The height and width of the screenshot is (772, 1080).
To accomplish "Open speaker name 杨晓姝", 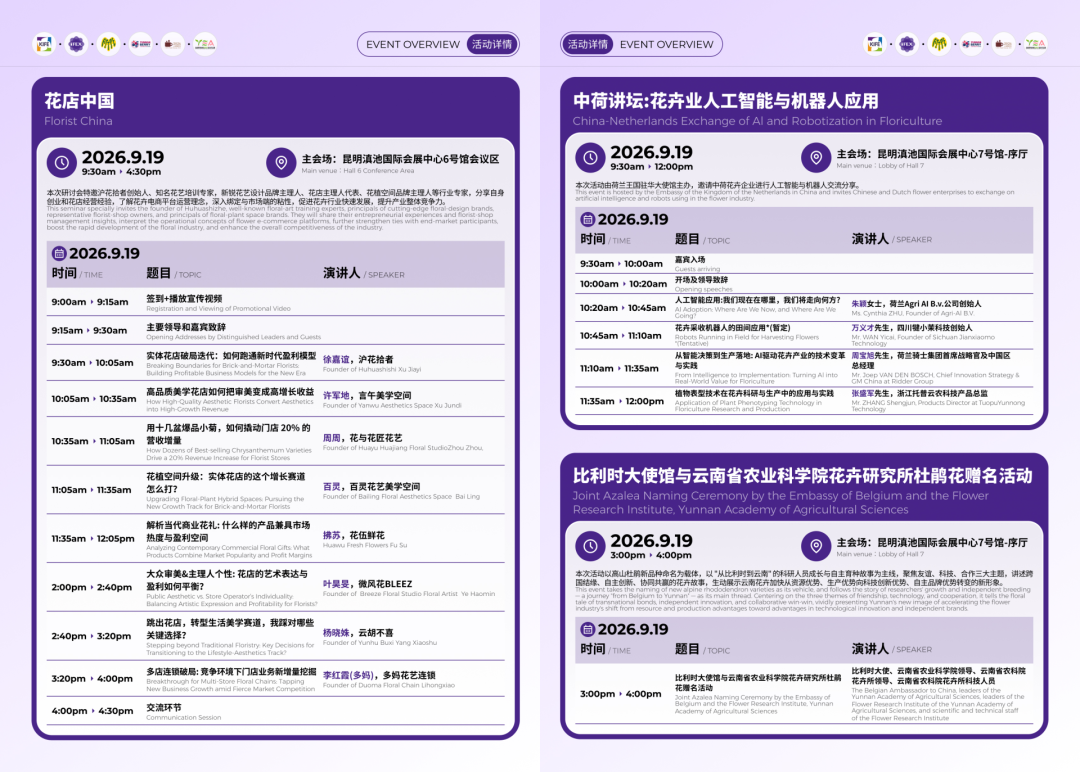I will 336,633.
